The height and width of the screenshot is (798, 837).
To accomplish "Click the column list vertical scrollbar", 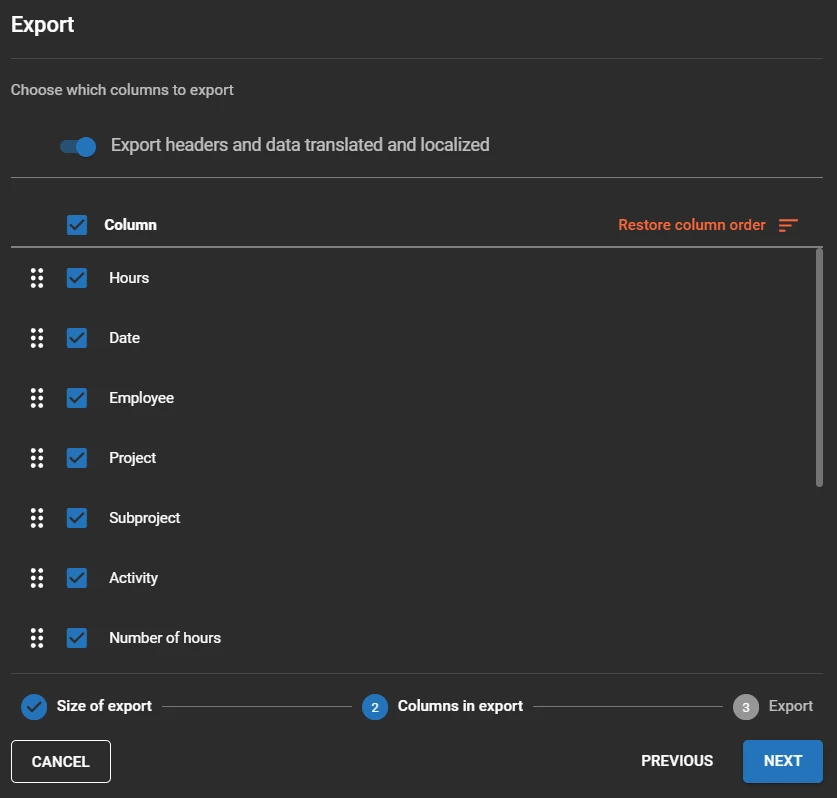I will [x=819, y=367].
